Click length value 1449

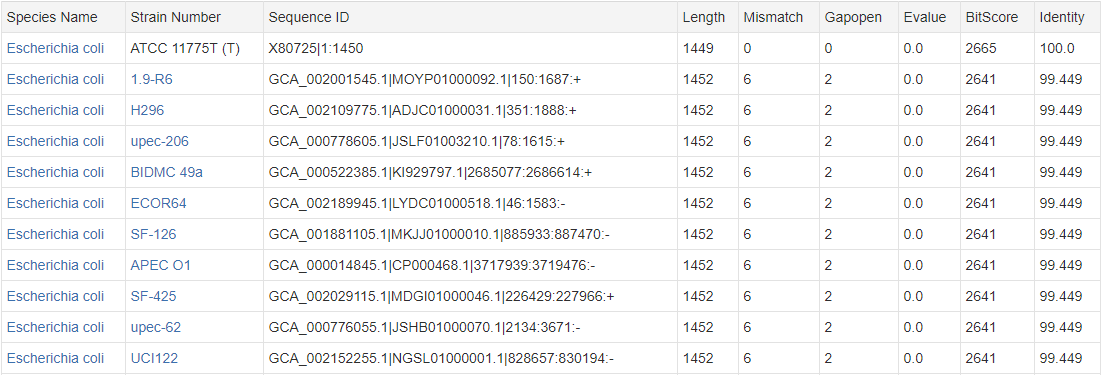point(699,48)
